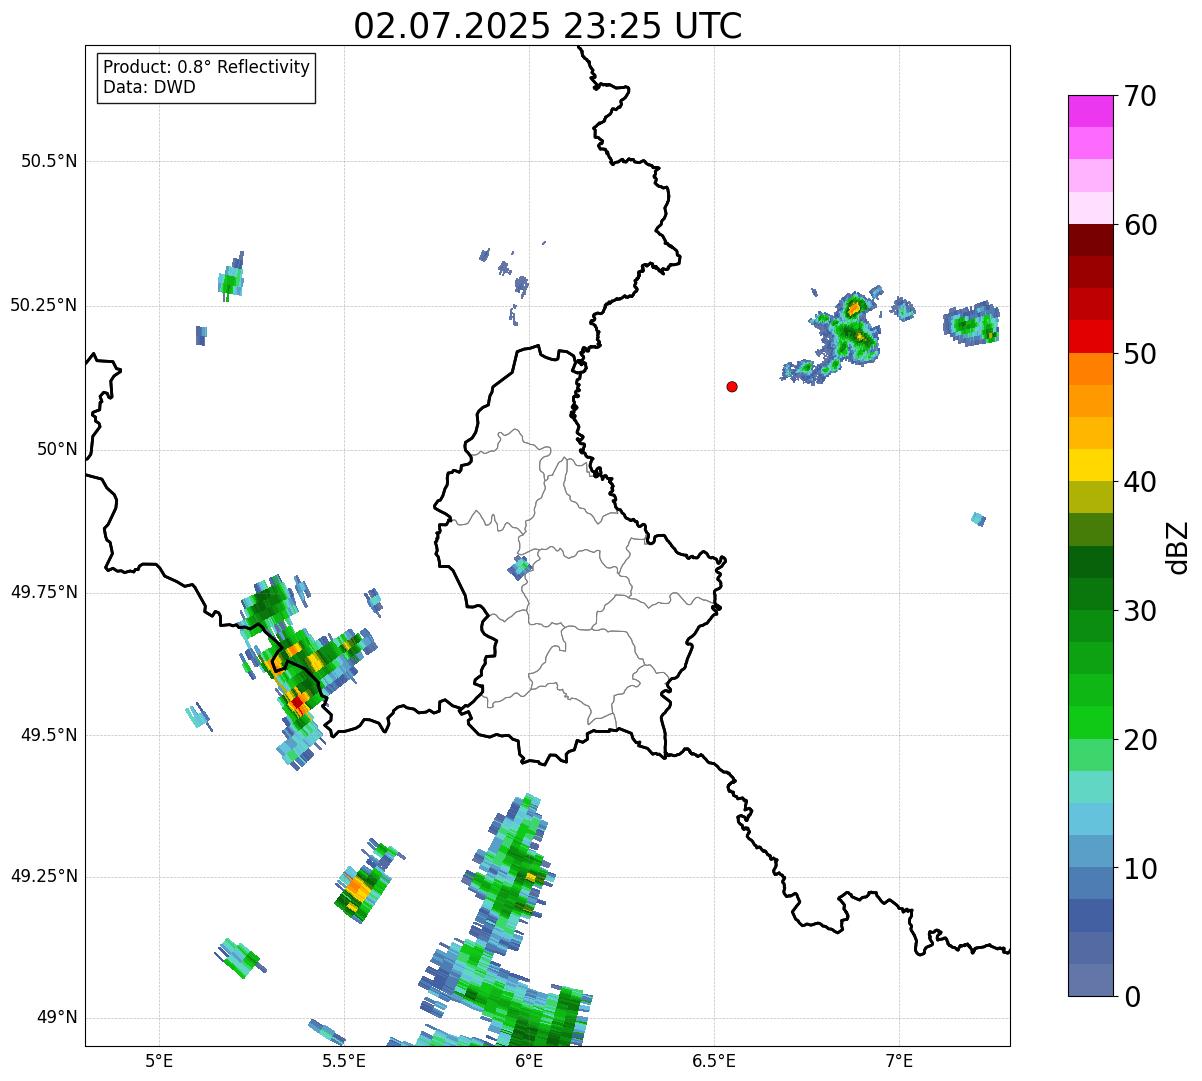Click the '49.75°N' latitude label
Screen dimensions: 1202x1081
pos(43,592)
